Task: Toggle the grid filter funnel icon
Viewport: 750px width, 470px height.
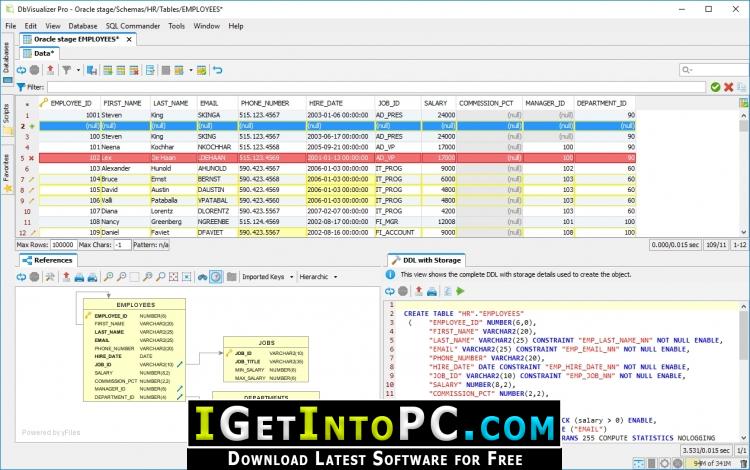Action: point(66,70)
